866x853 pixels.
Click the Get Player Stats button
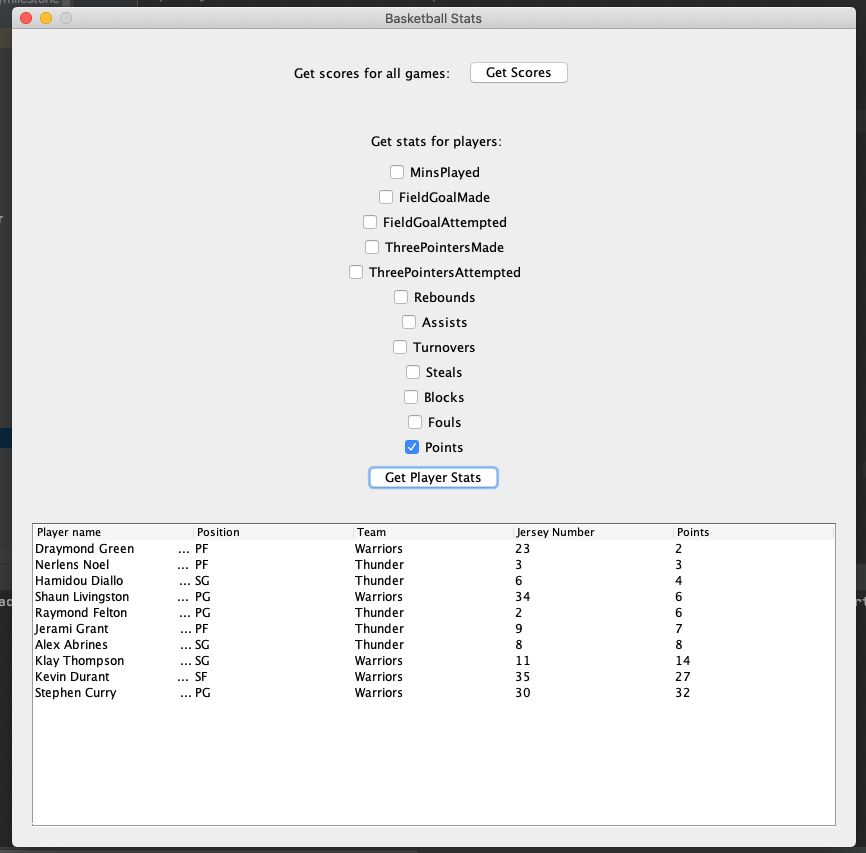tap(433, 477)
